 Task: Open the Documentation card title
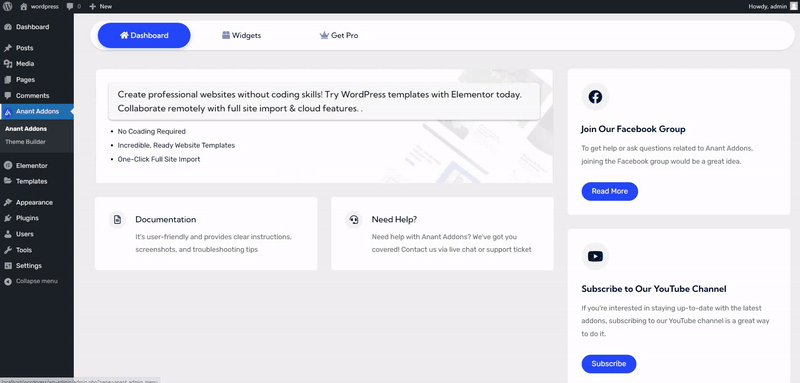[x=165, y=219]
